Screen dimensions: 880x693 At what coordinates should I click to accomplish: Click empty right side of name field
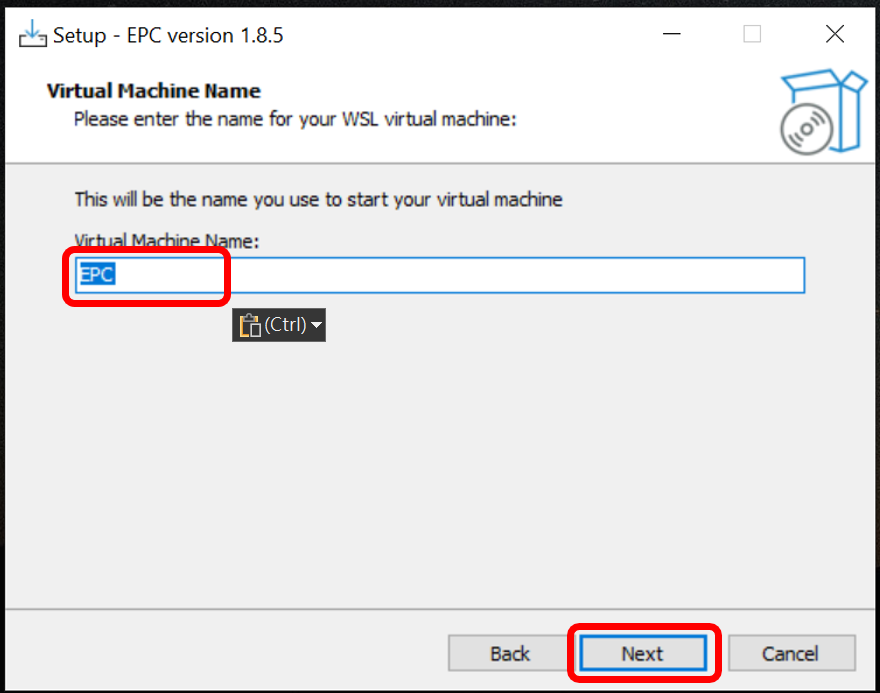pos(600,275)
